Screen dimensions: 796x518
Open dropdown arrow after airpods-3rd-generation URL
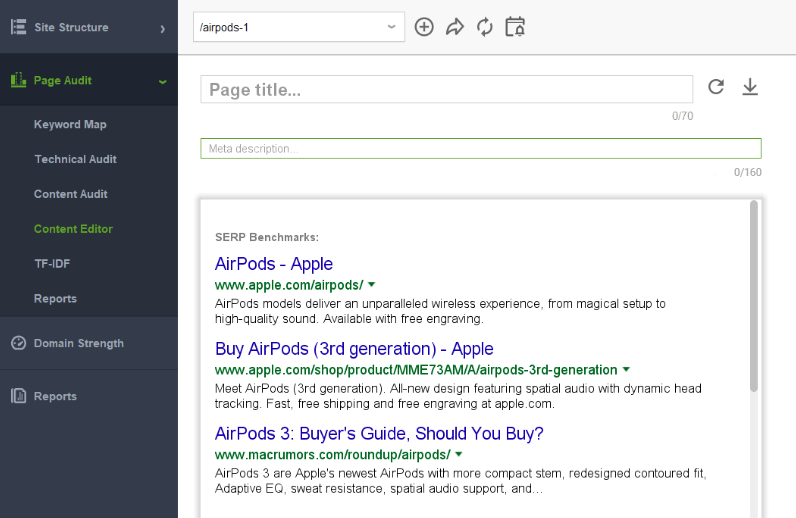626,369
